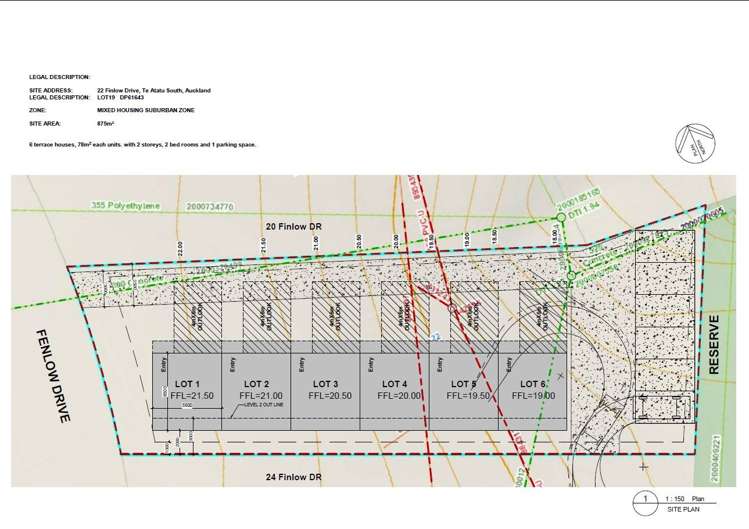Select the LOT 3 building label
749x529 pixels.
coord(325,384)
